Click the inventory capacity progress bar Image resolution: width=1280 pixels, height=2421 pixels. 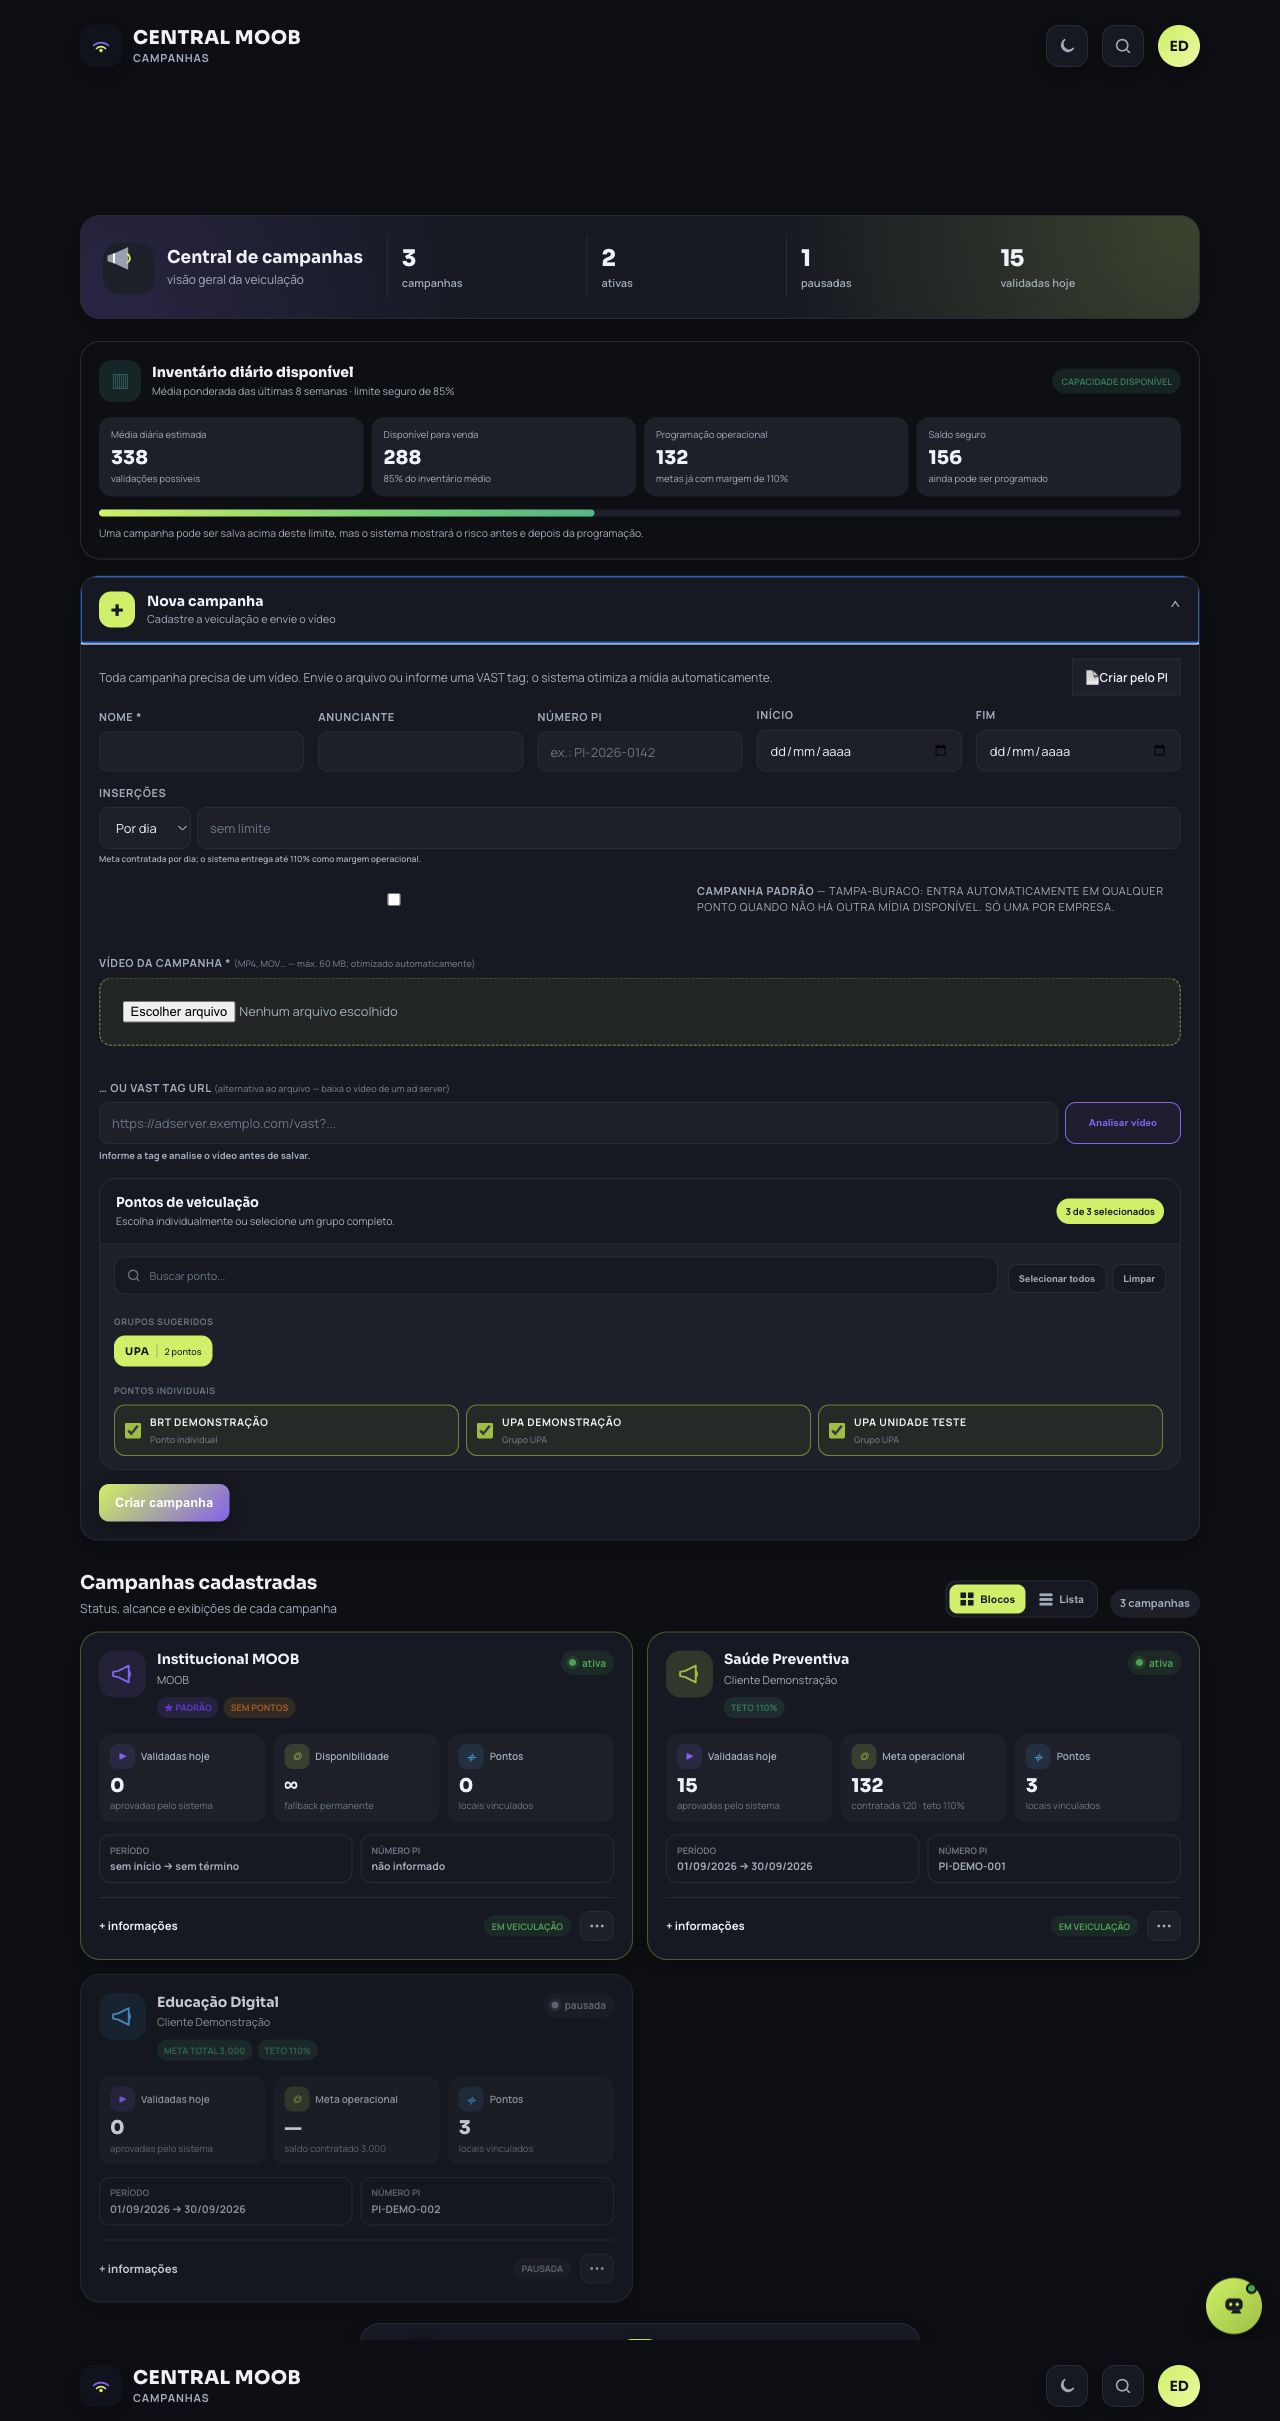tap(640, 513)
